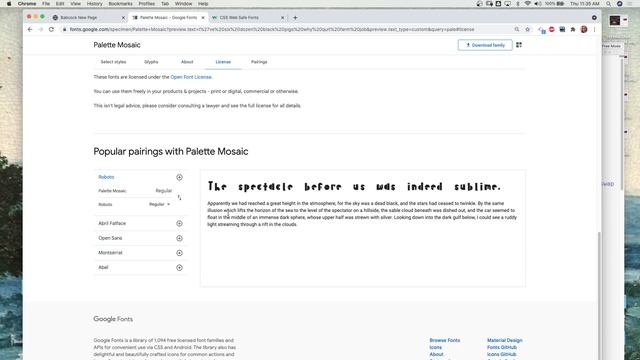Add Montserrat pairing with plus icon
640x360 pixels.
pyautogui.click(x=179, y=253)
